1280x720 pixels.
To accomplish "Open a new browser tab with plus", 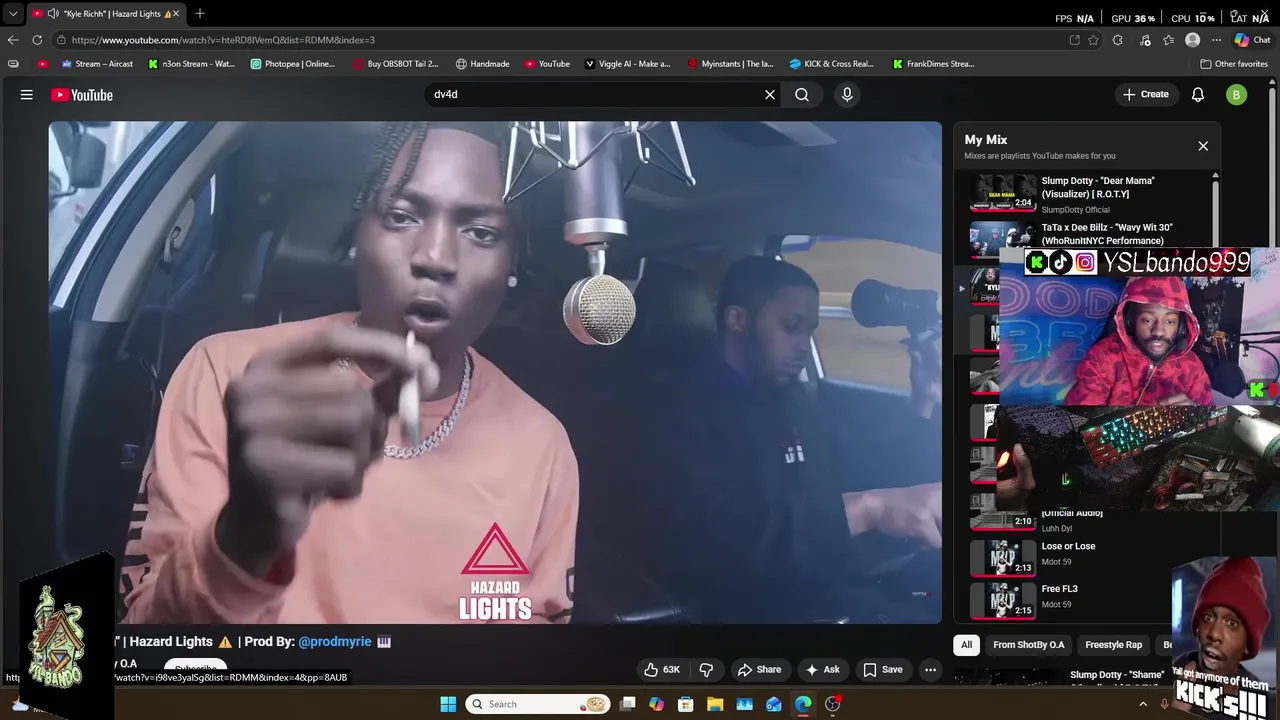I will pyautogui.click(x=200, y=13).
